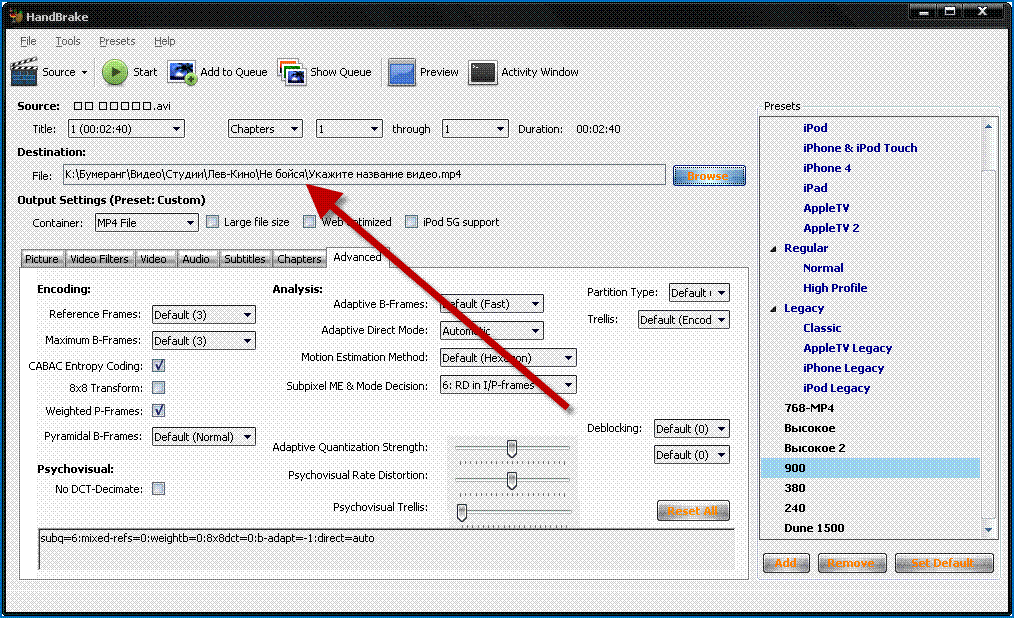Select the AppleTV 2 preset
1014x618 pixels.
(x=831, y=228)
